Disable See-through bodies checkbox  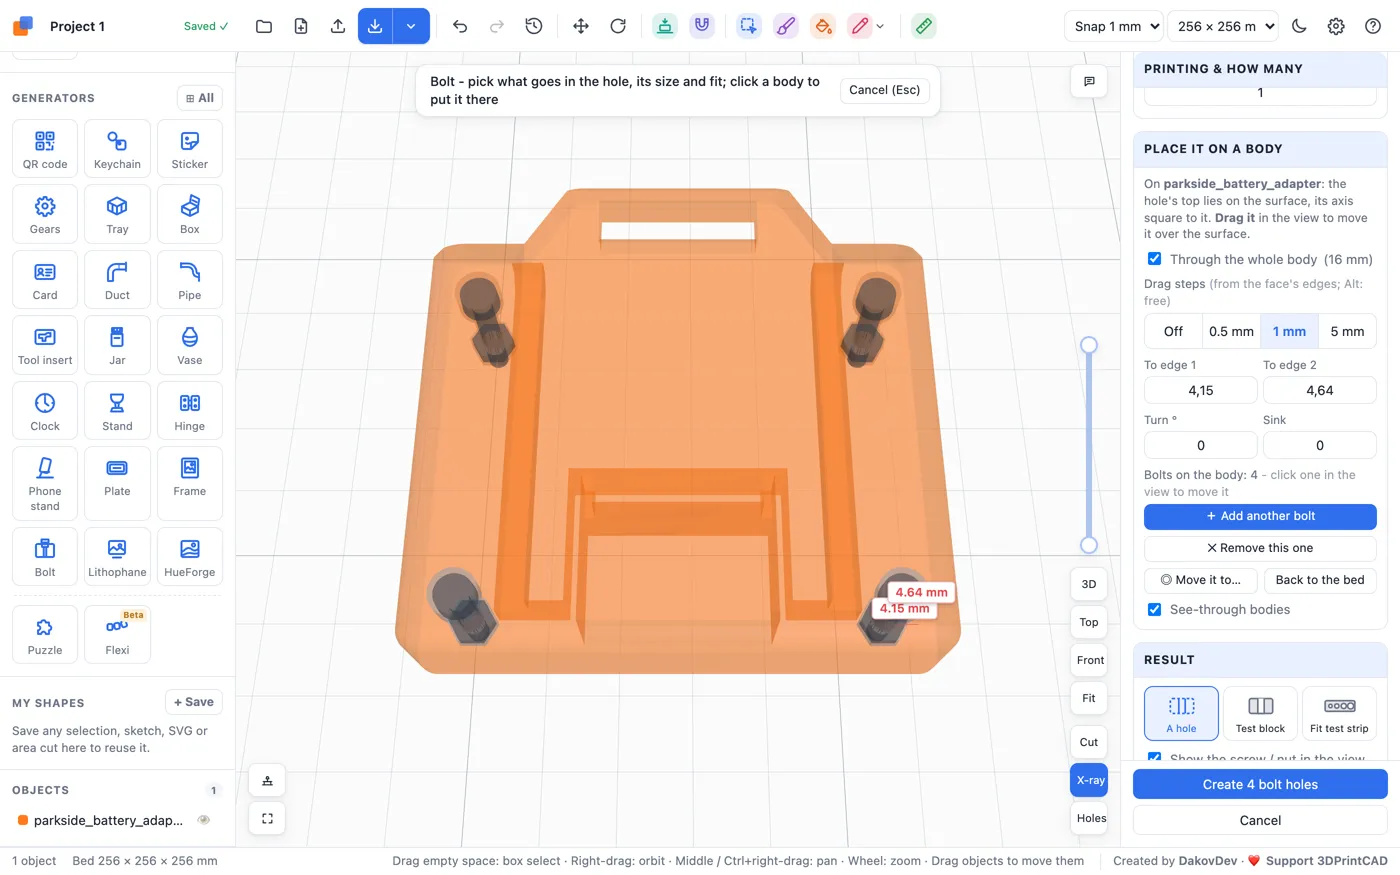[1155, 609]
